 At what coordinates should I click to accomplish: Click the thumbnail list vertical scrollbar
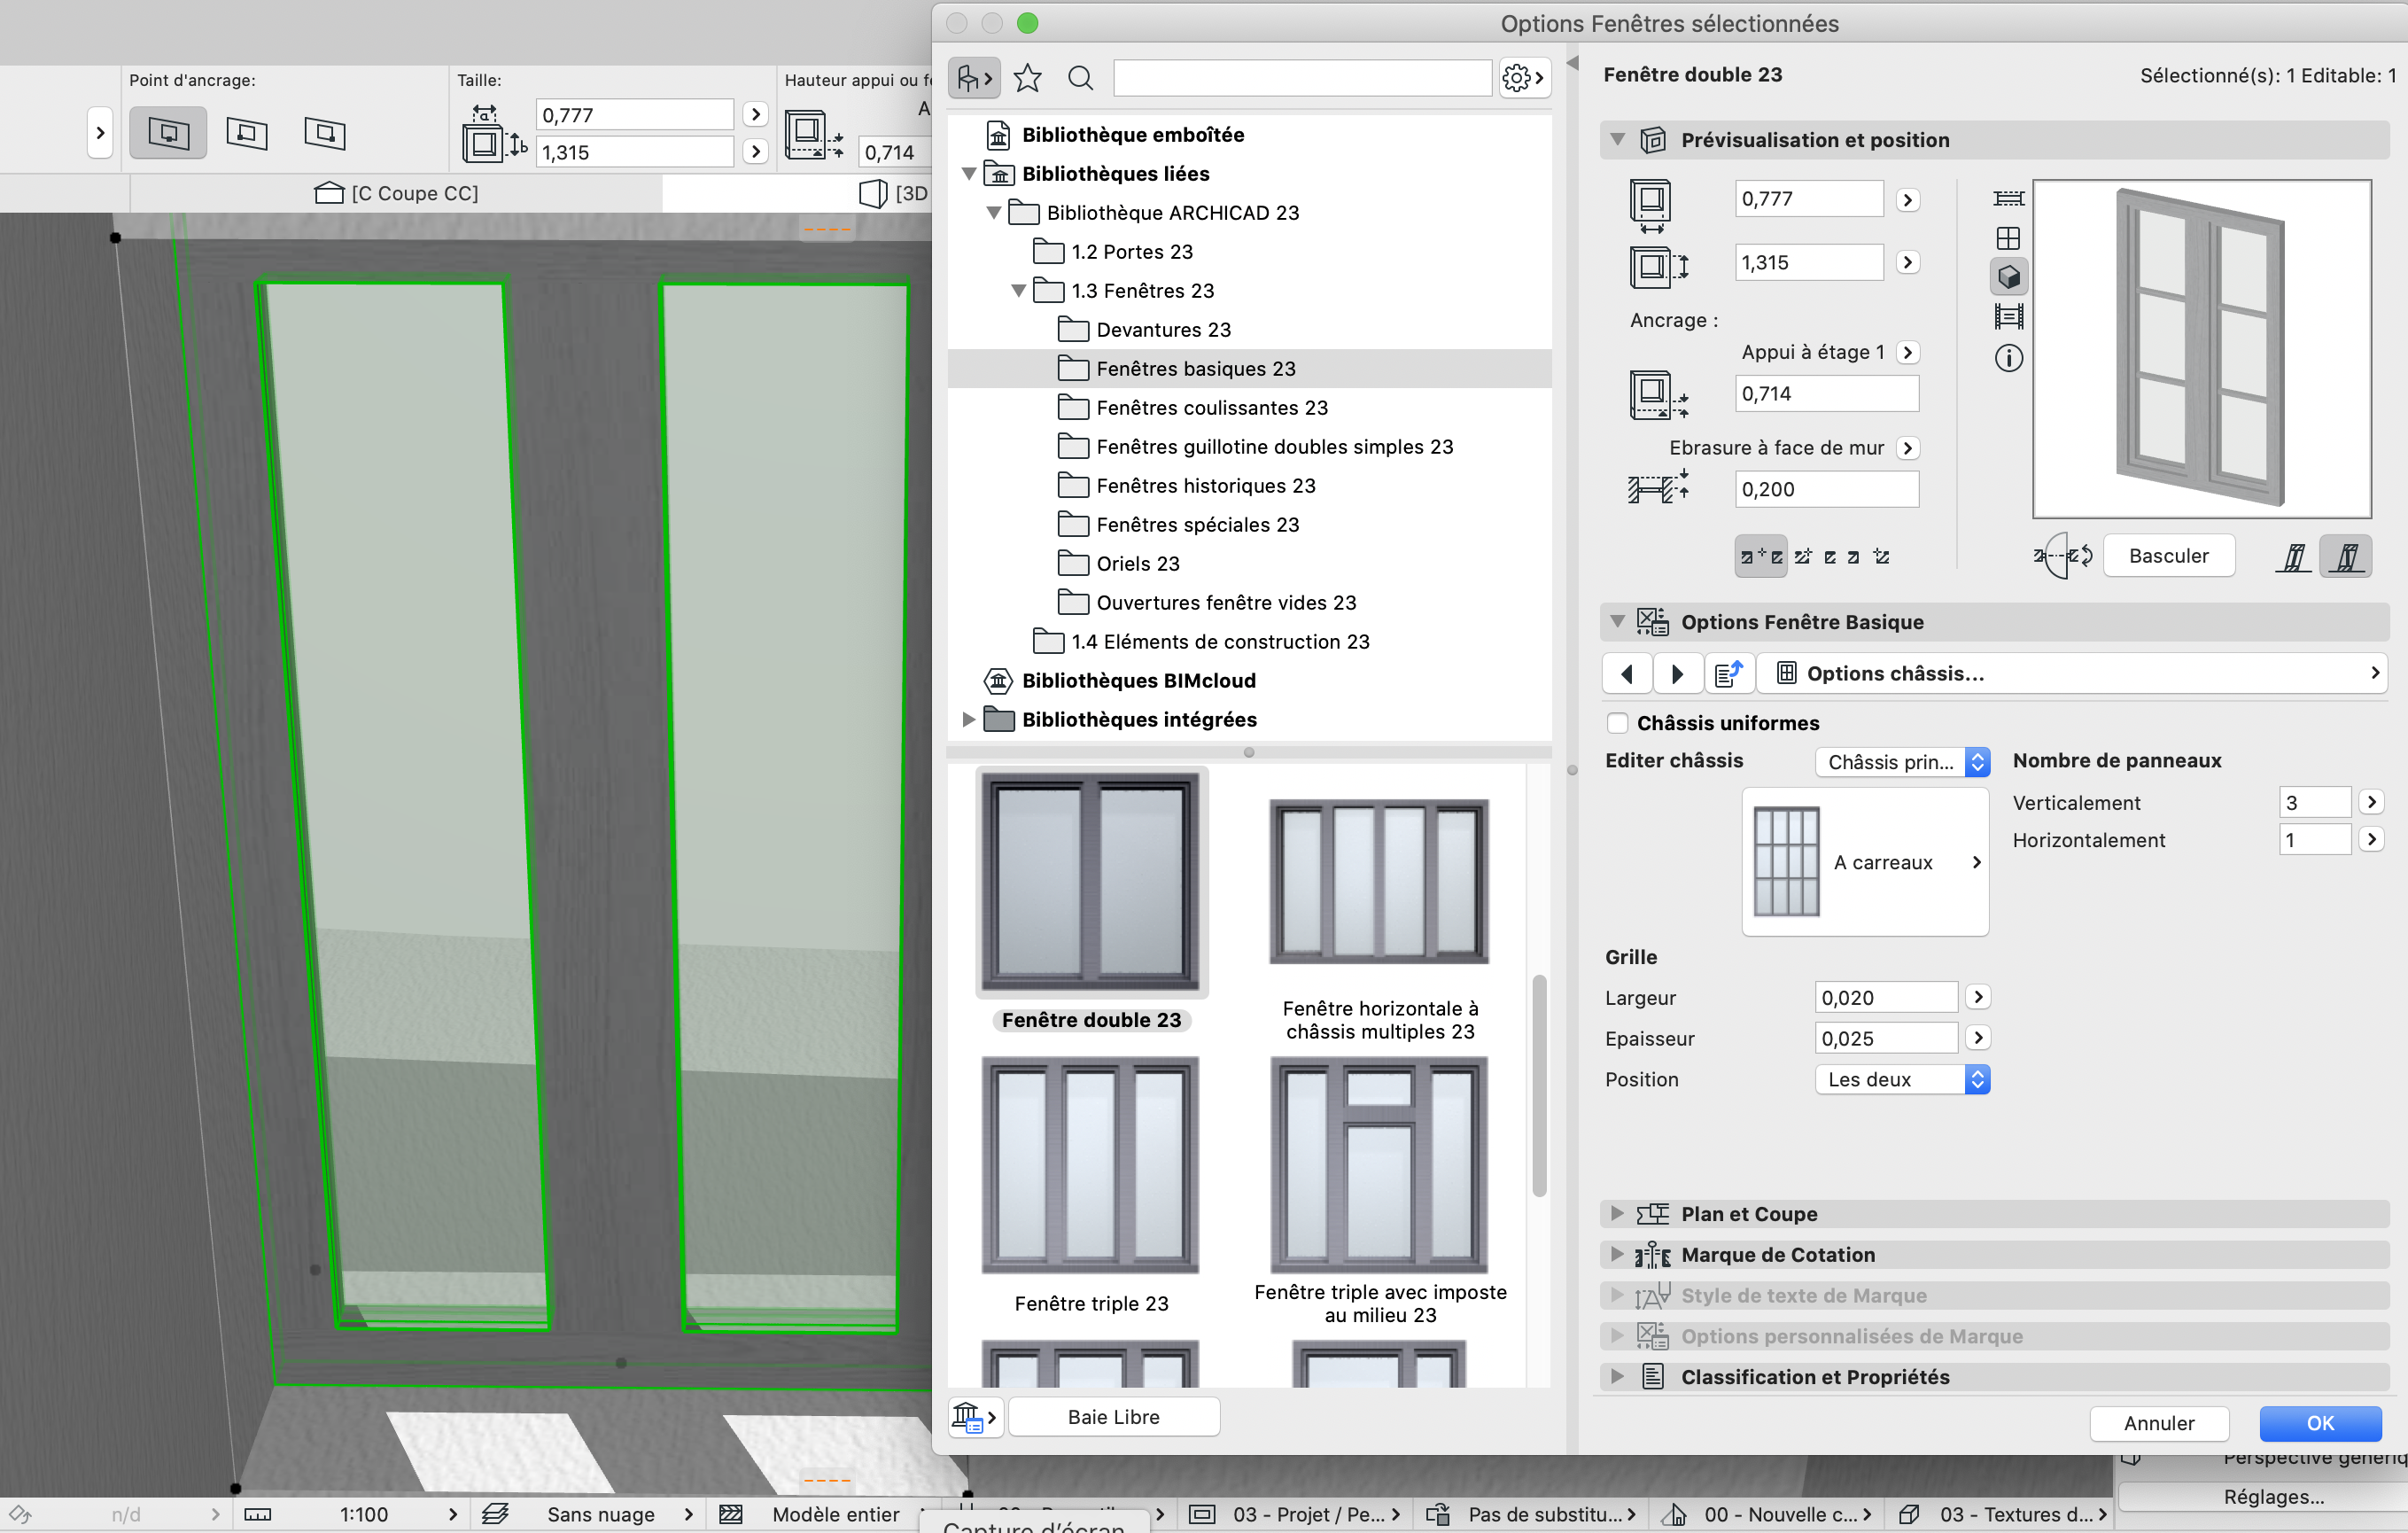(x=1539, y=1085)
